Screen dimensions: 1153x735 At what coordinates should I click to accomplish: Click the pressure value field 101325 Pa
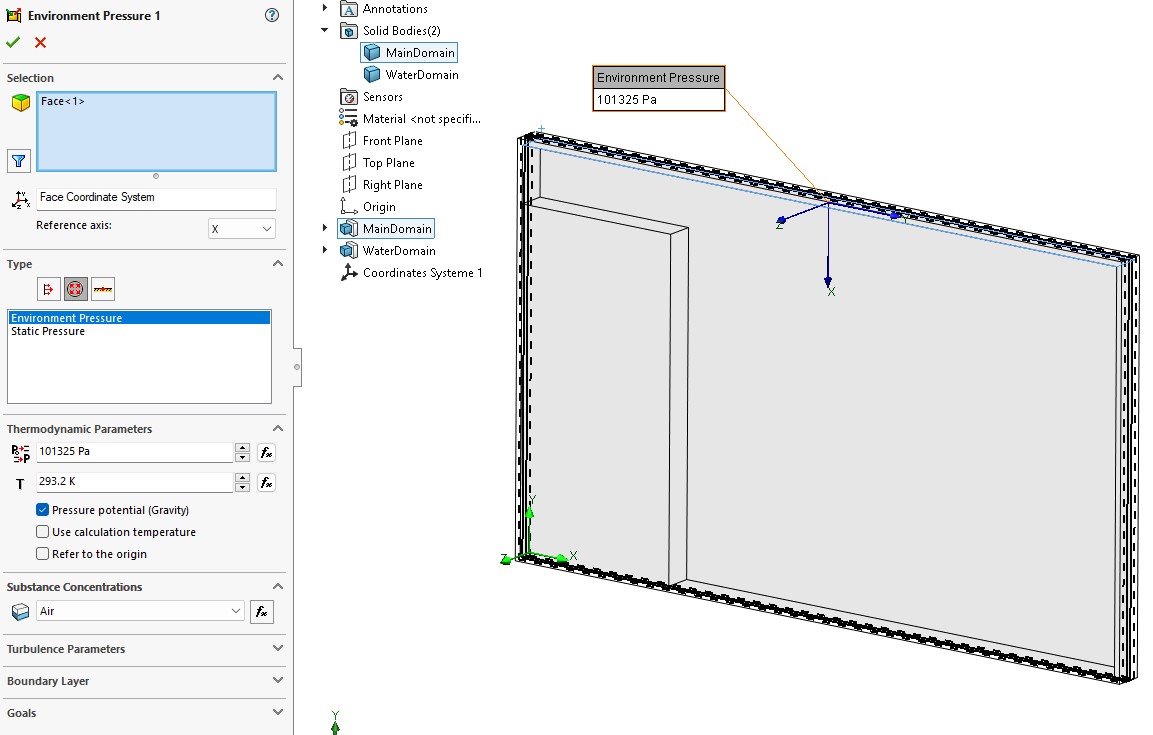click(133, 452)
